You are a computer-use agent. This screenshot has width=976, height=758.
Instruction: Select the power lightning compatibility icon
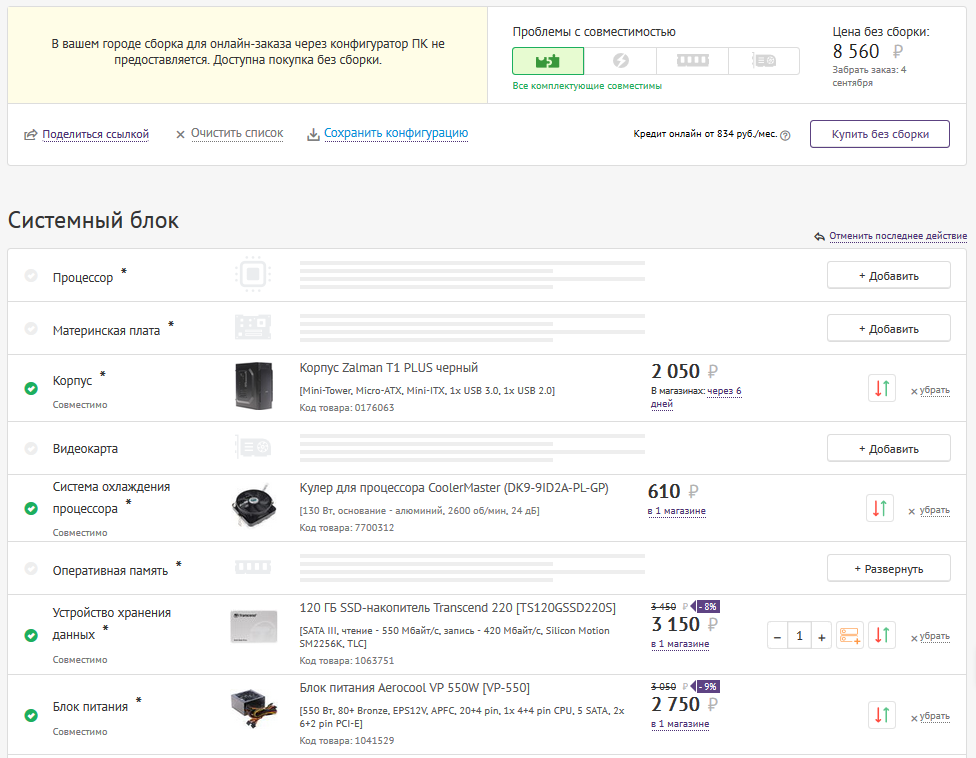620,61
